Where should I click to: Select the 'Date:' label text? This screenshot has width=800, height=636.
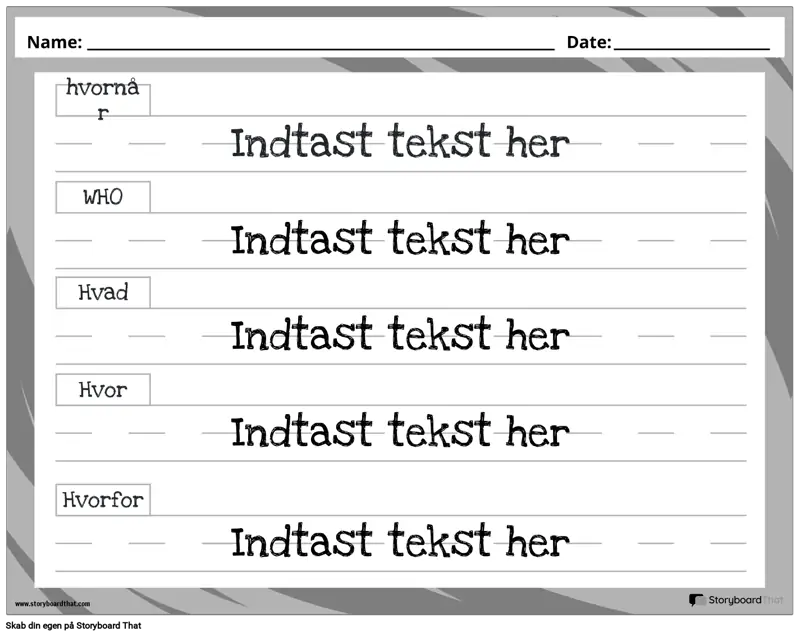click(x=588, y=42)
